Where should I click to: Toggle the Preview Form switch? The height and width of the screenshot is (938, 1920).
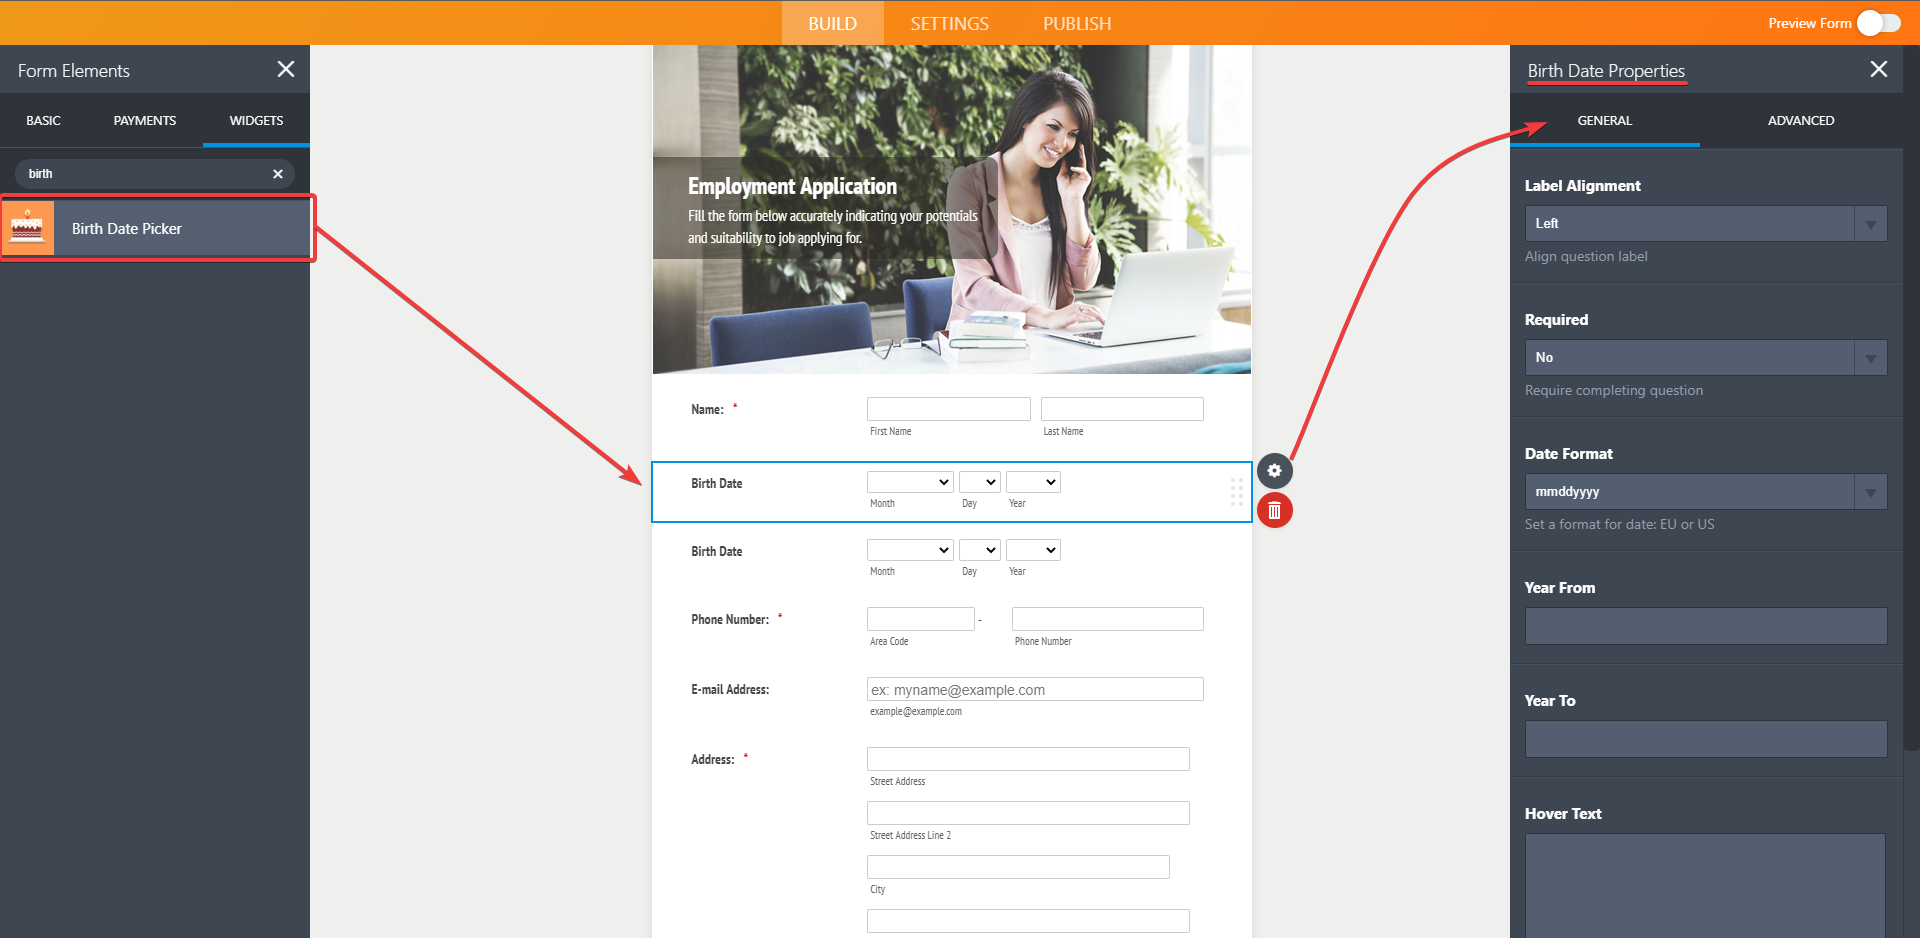1878,23
